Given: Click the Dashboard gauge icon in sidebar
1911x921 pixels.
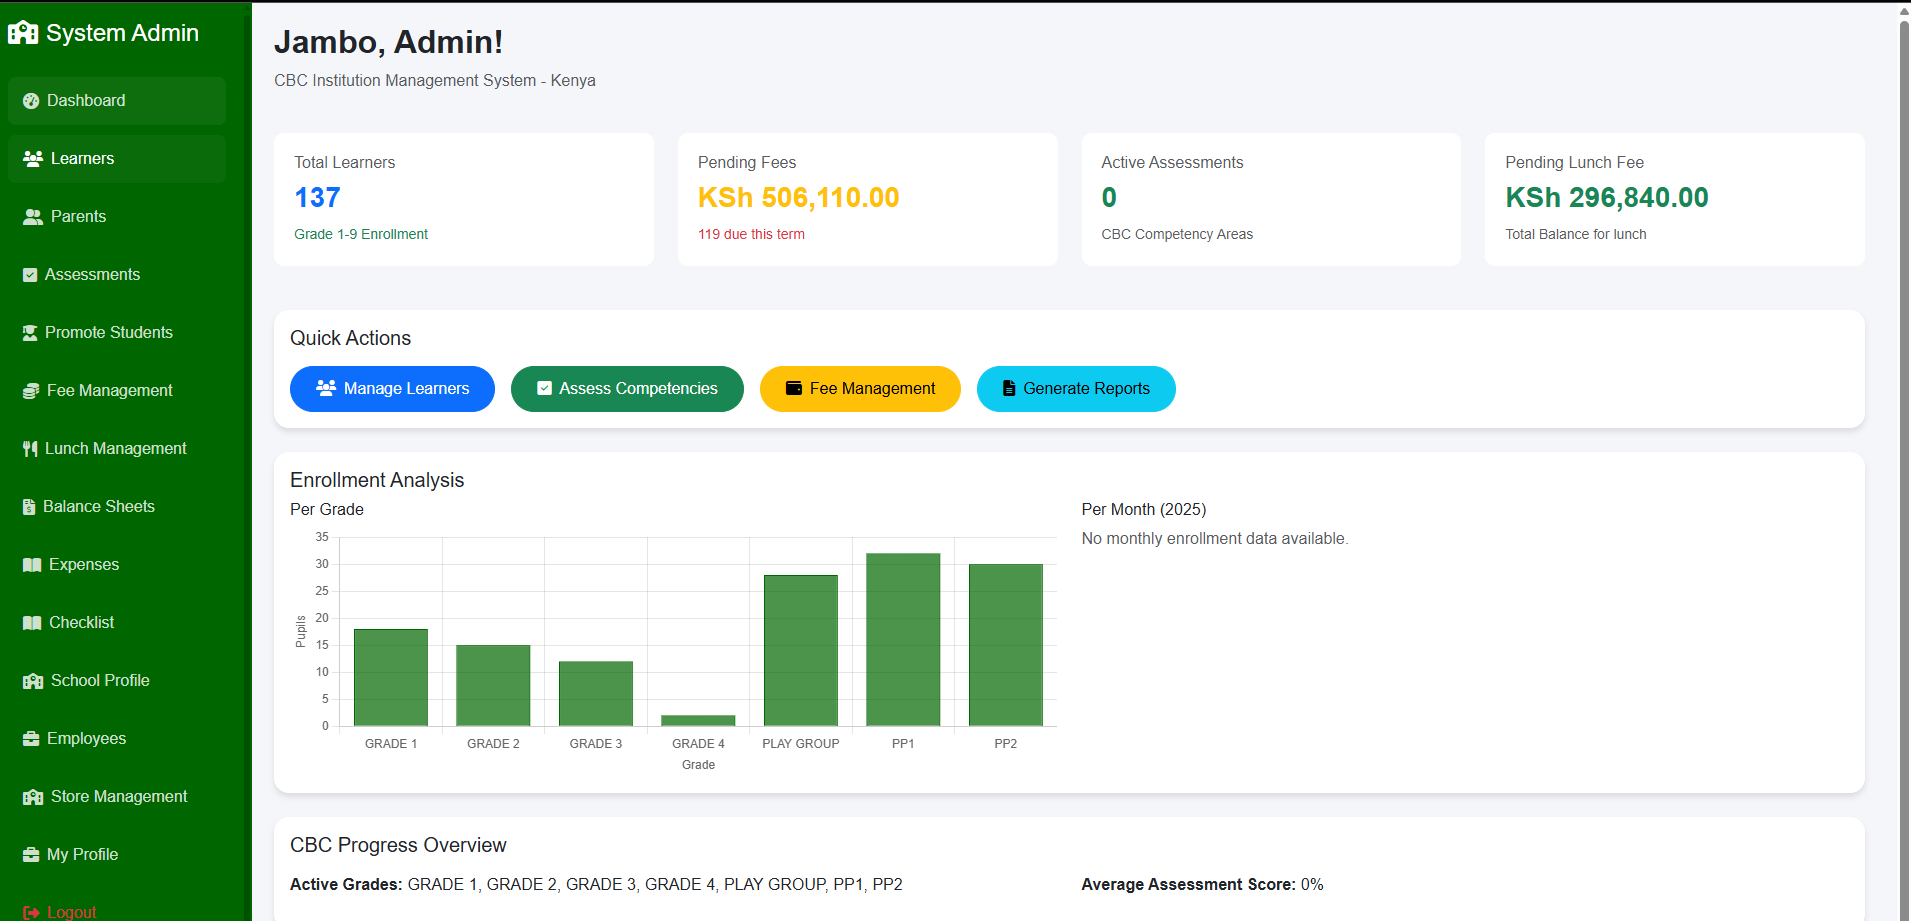Looking at the screenshot, I should (31, 101).
